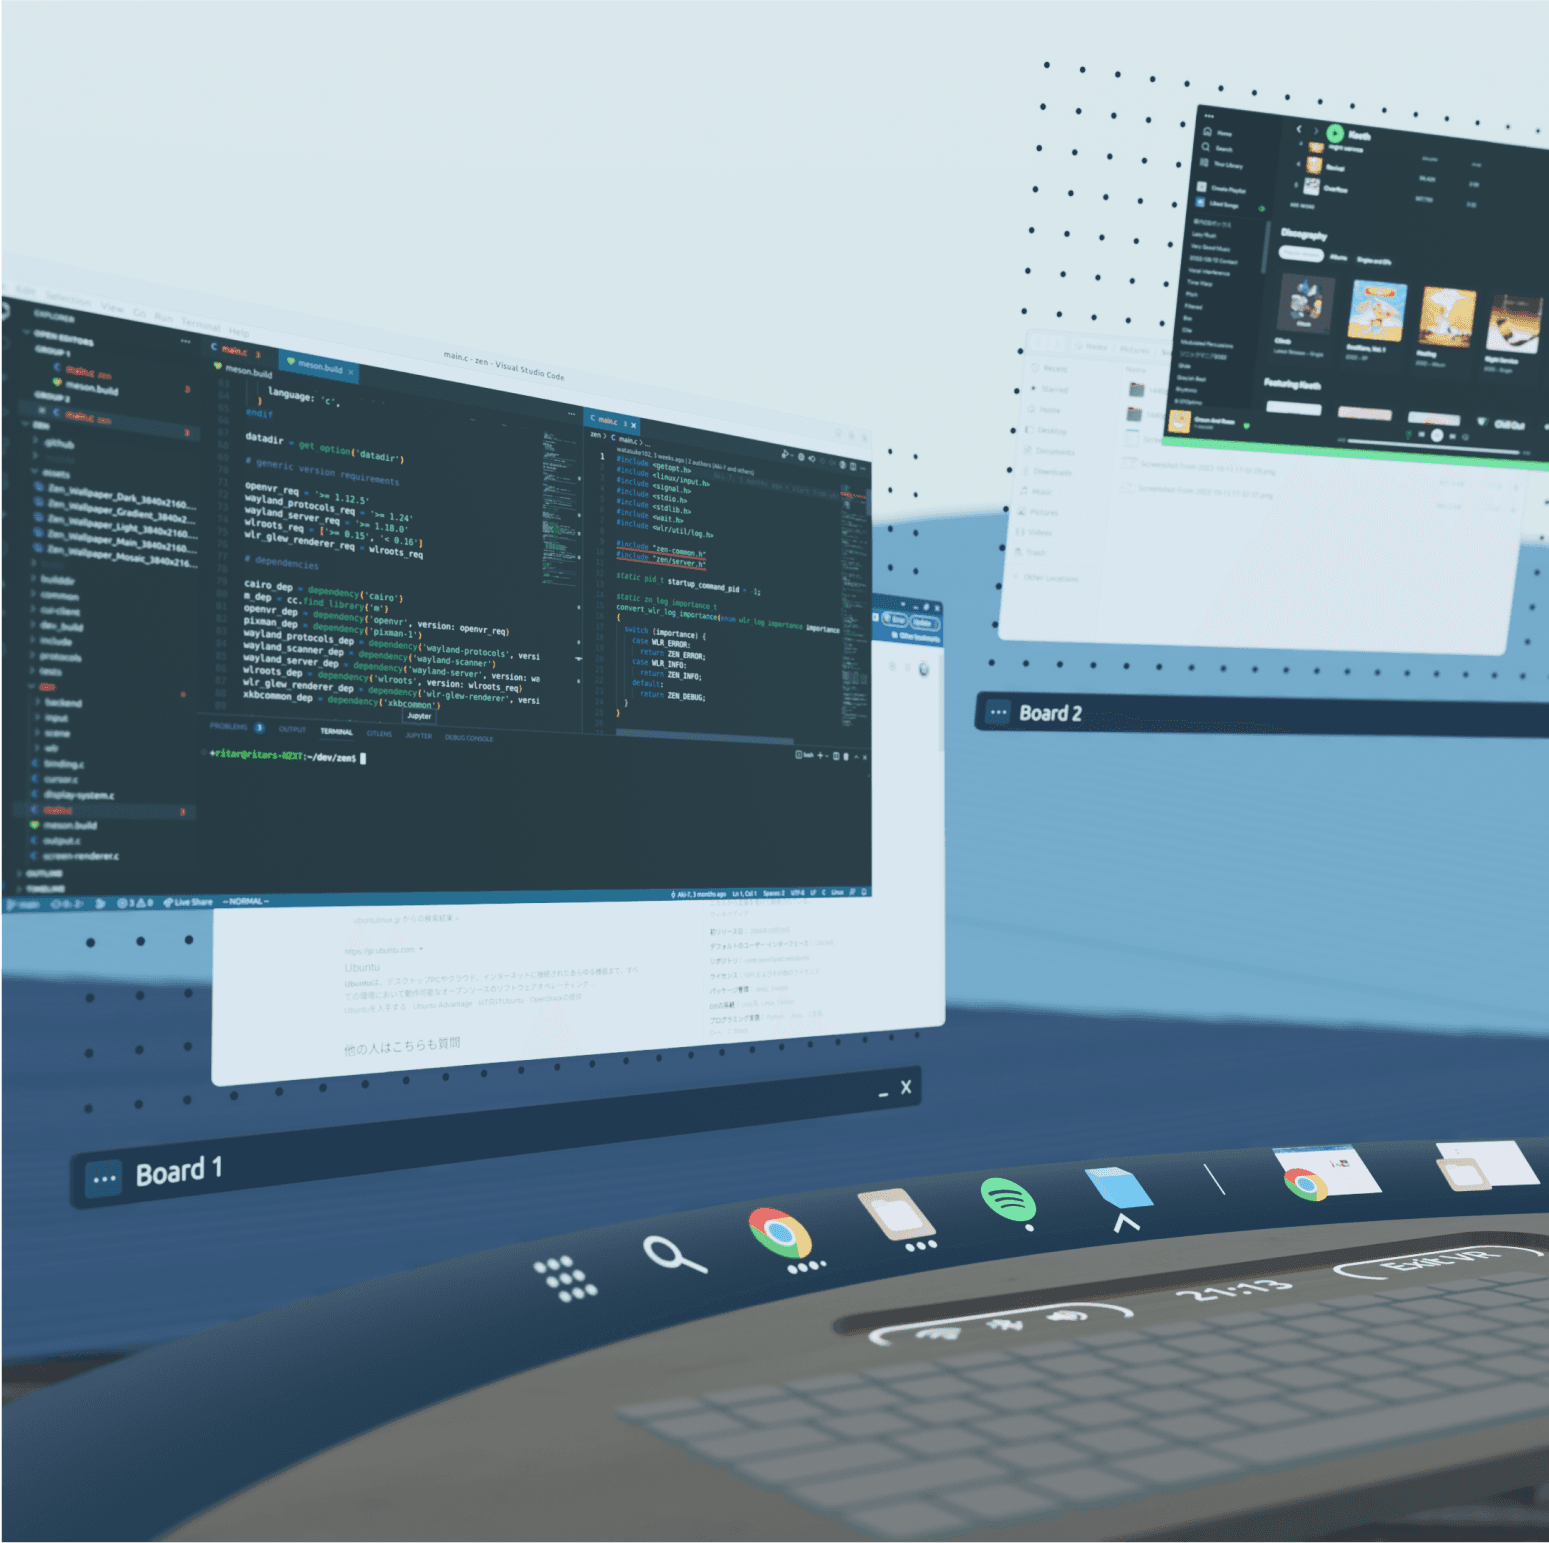Select the Board 2 label bar

coord(1262,716)
